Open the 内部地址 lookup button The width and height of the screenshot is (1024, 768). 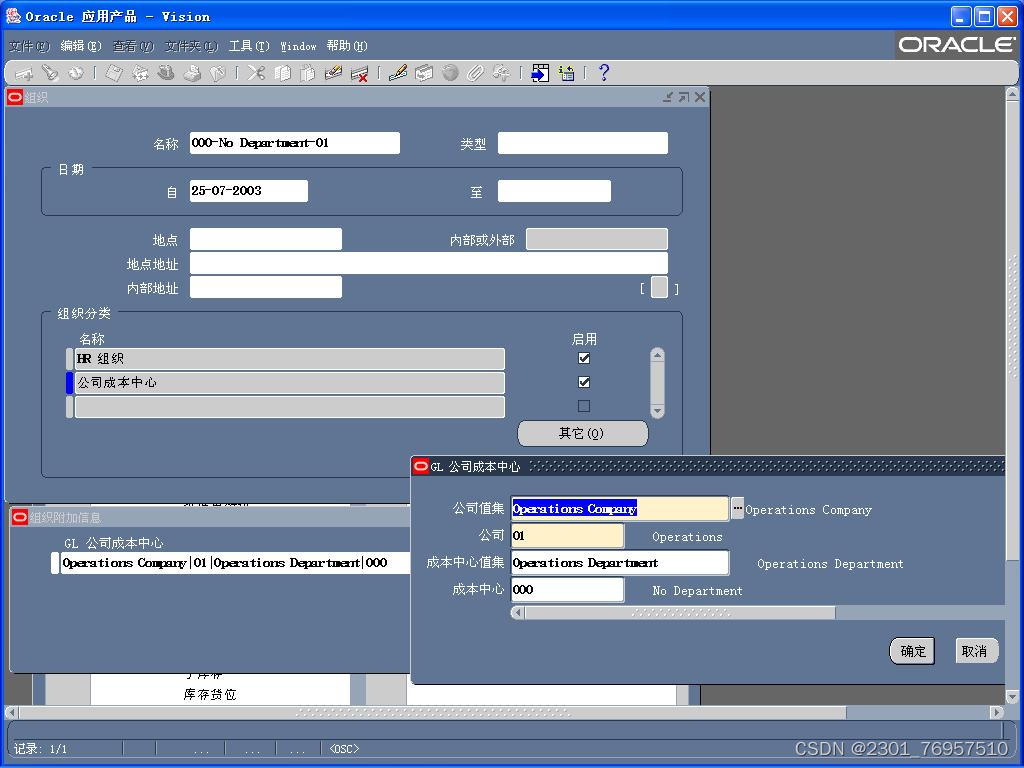[660, 286]
